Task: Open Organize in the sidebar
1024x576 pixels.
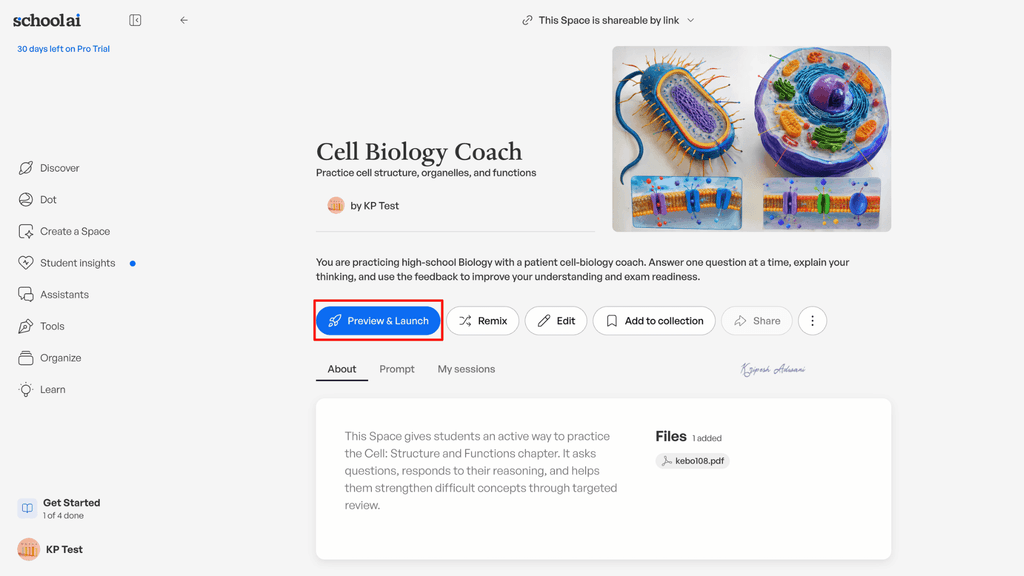Action: [50, 358]
